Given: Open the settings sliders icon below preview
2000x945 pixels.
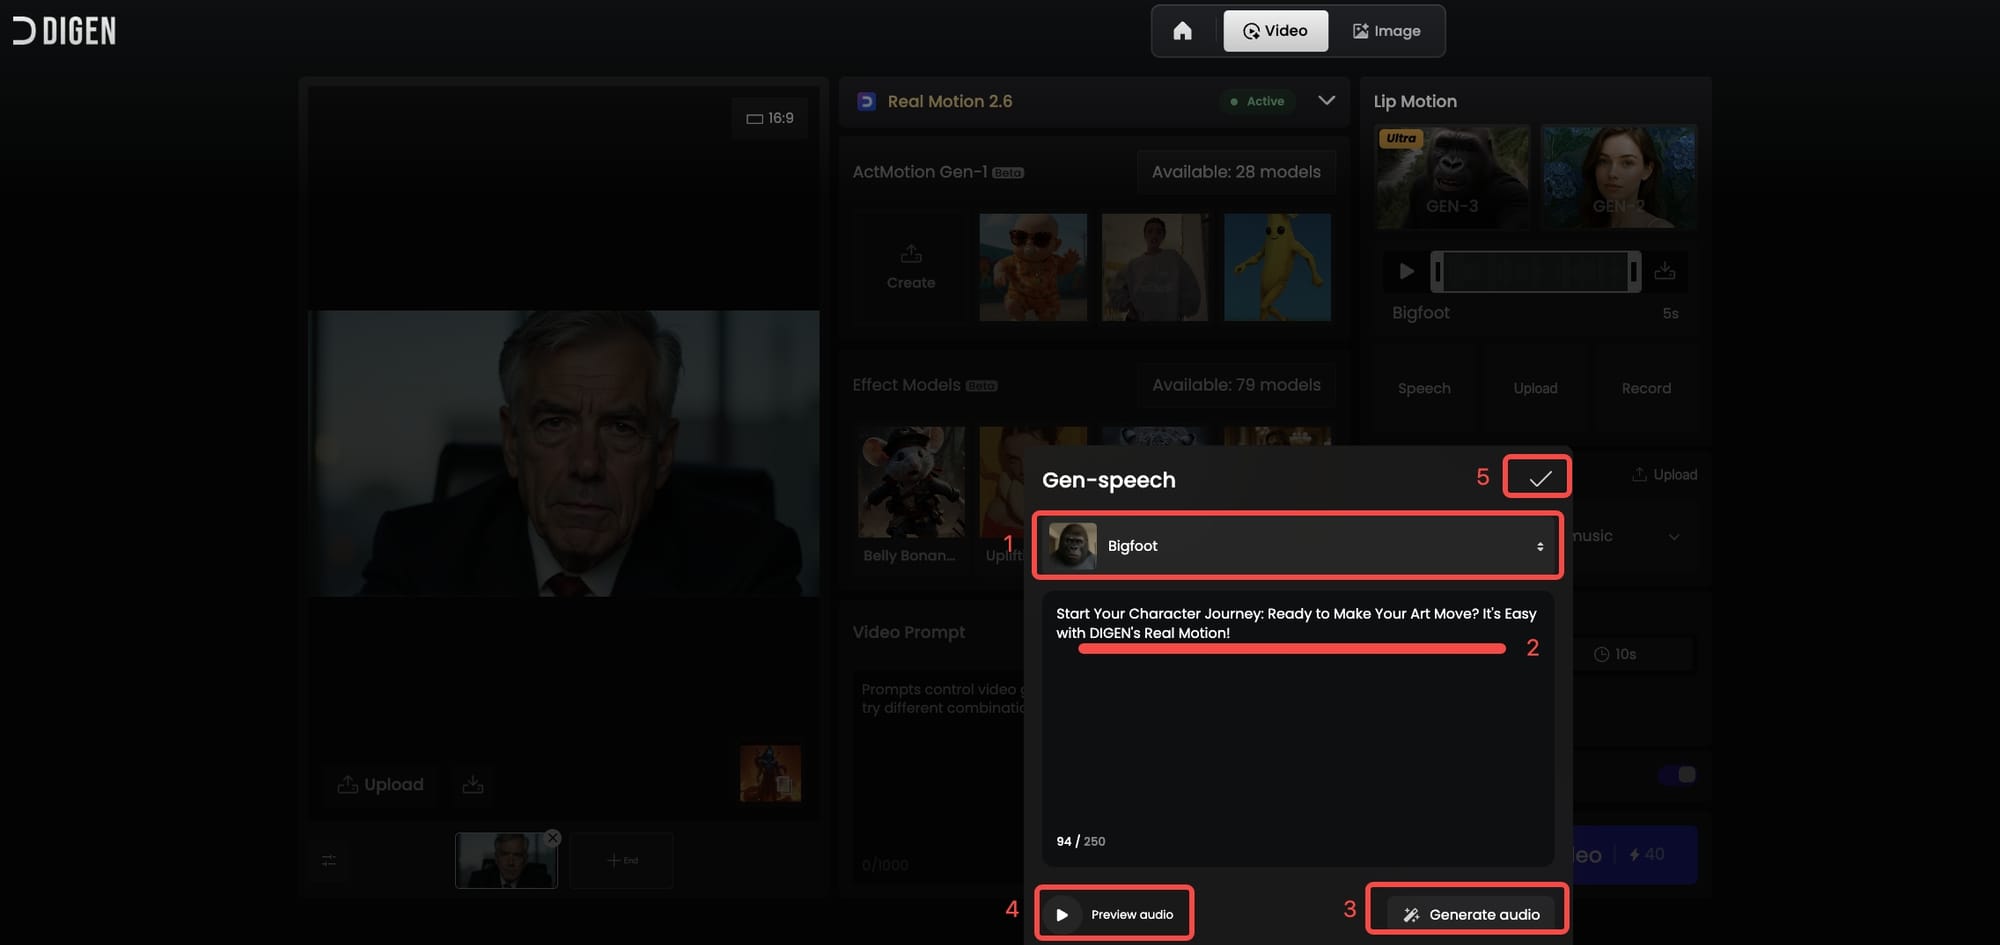Looking at the screenshot, I should (329, 861).
